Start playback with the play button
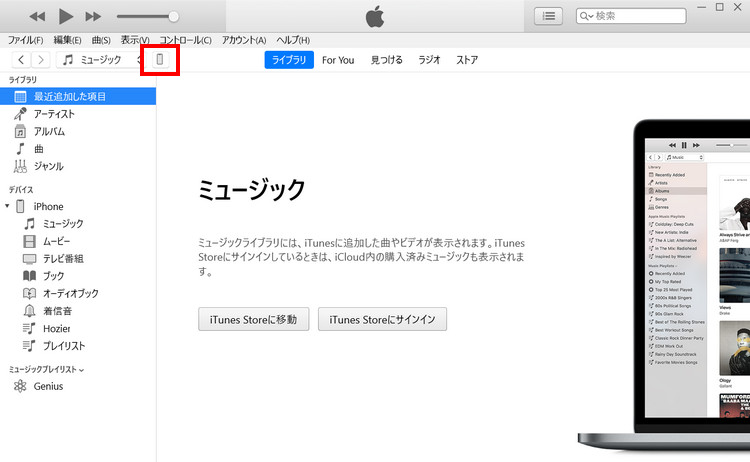Screen dimensions: 750x462 (x=65, y=16)
